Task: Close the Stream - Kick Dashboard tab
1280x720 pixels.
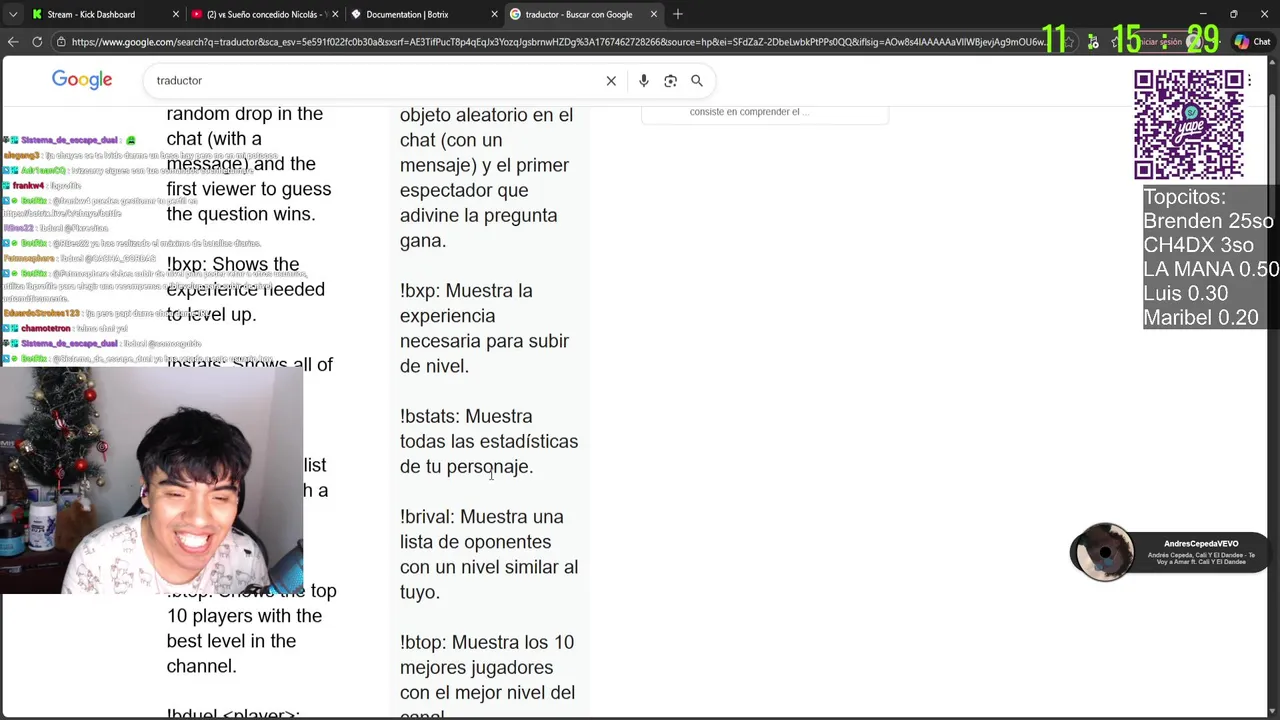Action: pyautogui.click(x=176, y=14)
